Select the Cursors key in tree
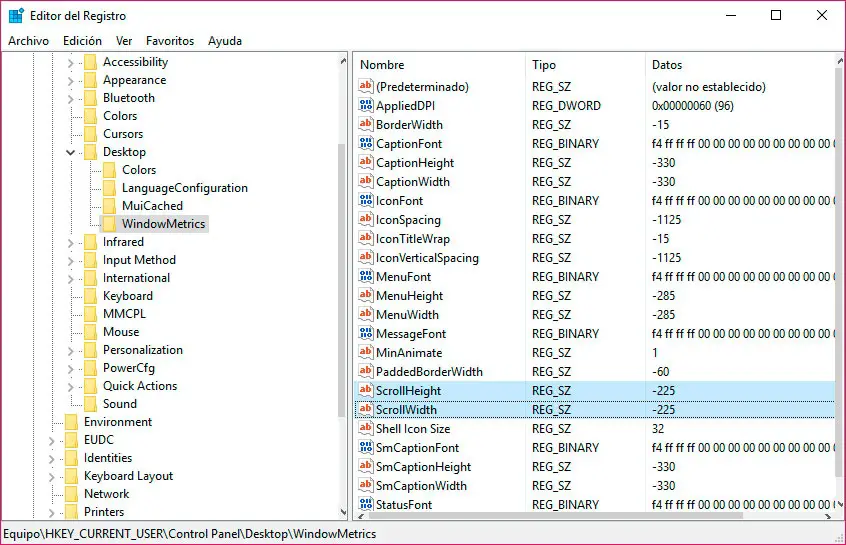This screenshot has width=846, height=545. point(123,134)
